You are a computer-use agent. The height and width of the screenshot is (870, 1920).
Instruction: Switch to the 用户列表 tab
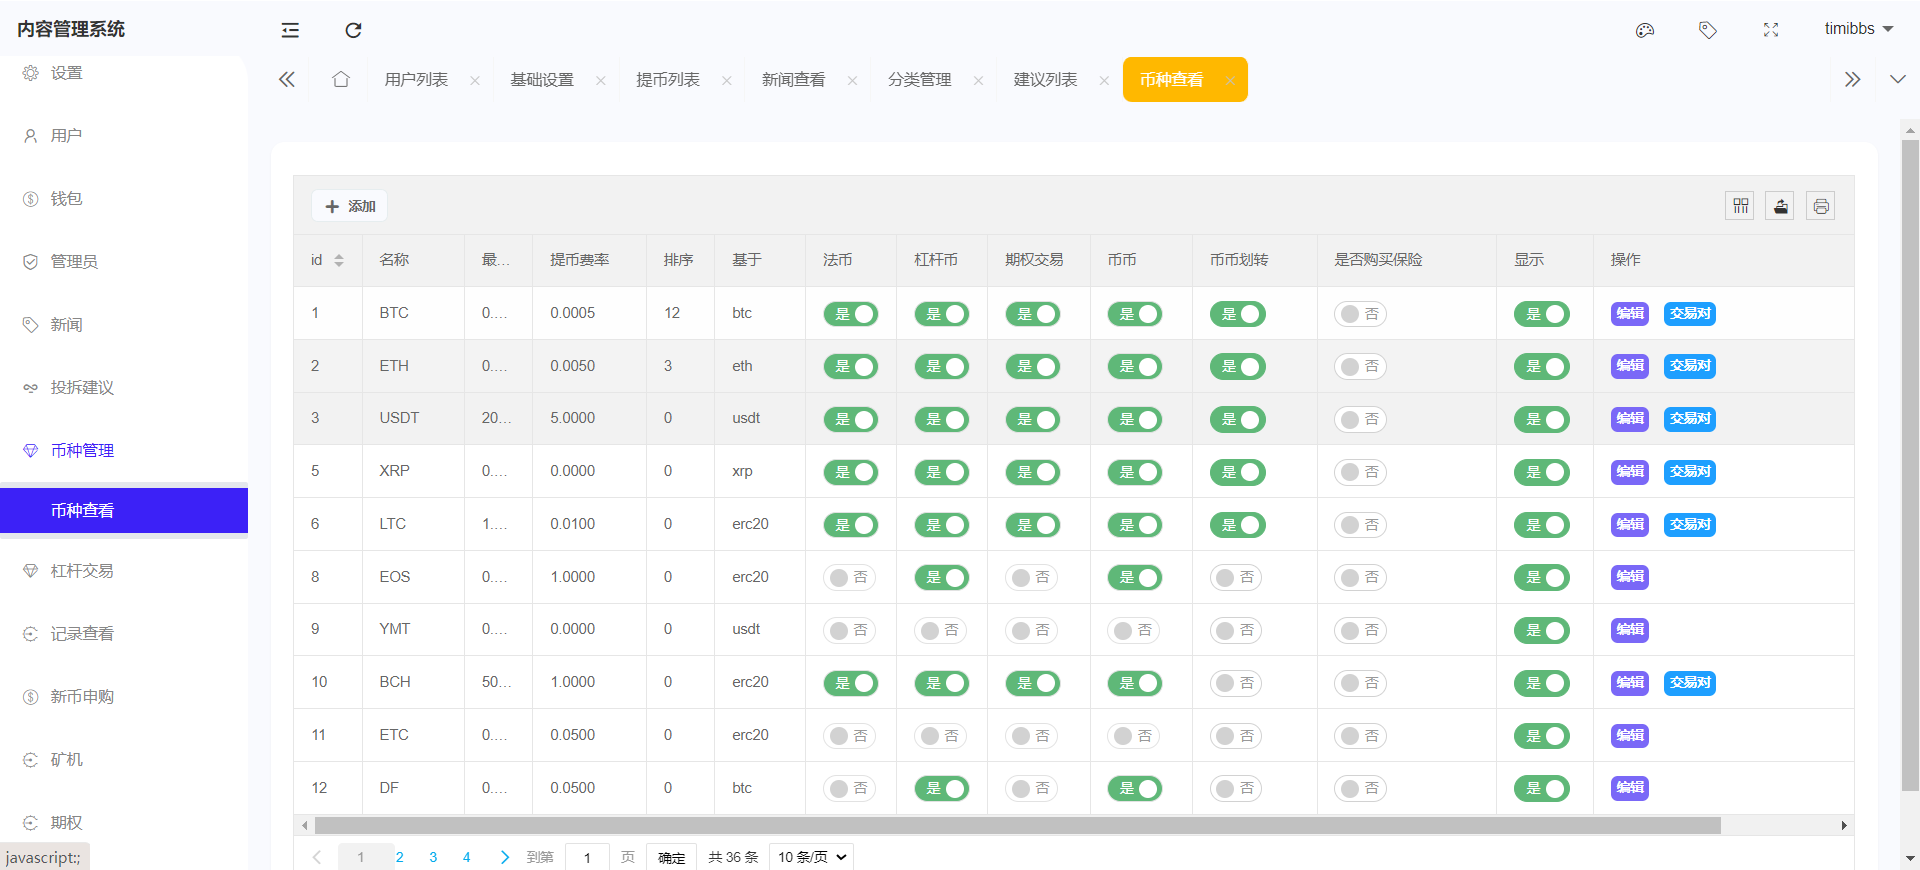click(416, 80)
